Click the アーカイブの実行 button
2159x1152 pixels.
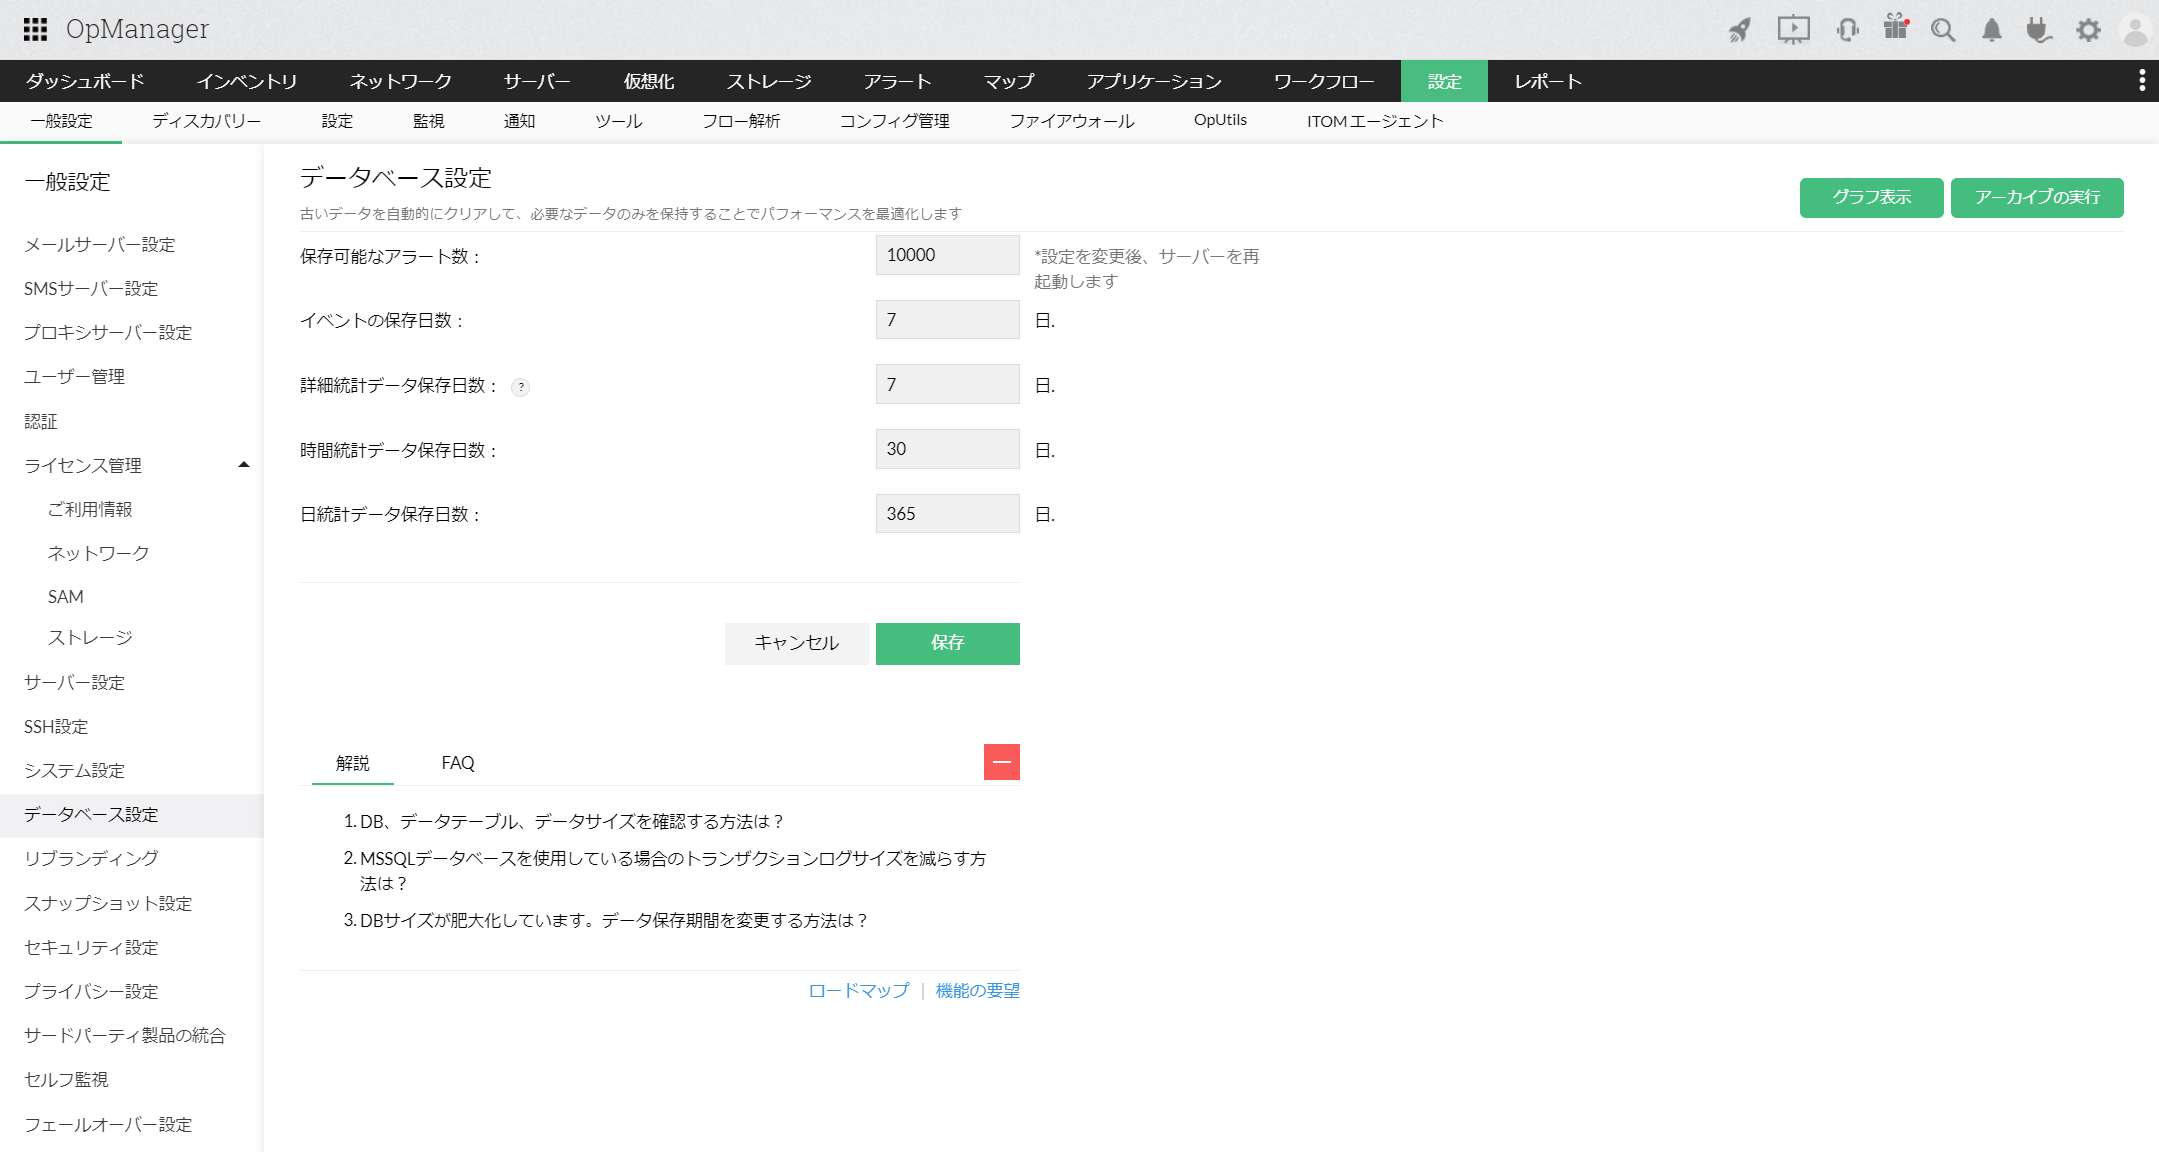coord(2037,197)
